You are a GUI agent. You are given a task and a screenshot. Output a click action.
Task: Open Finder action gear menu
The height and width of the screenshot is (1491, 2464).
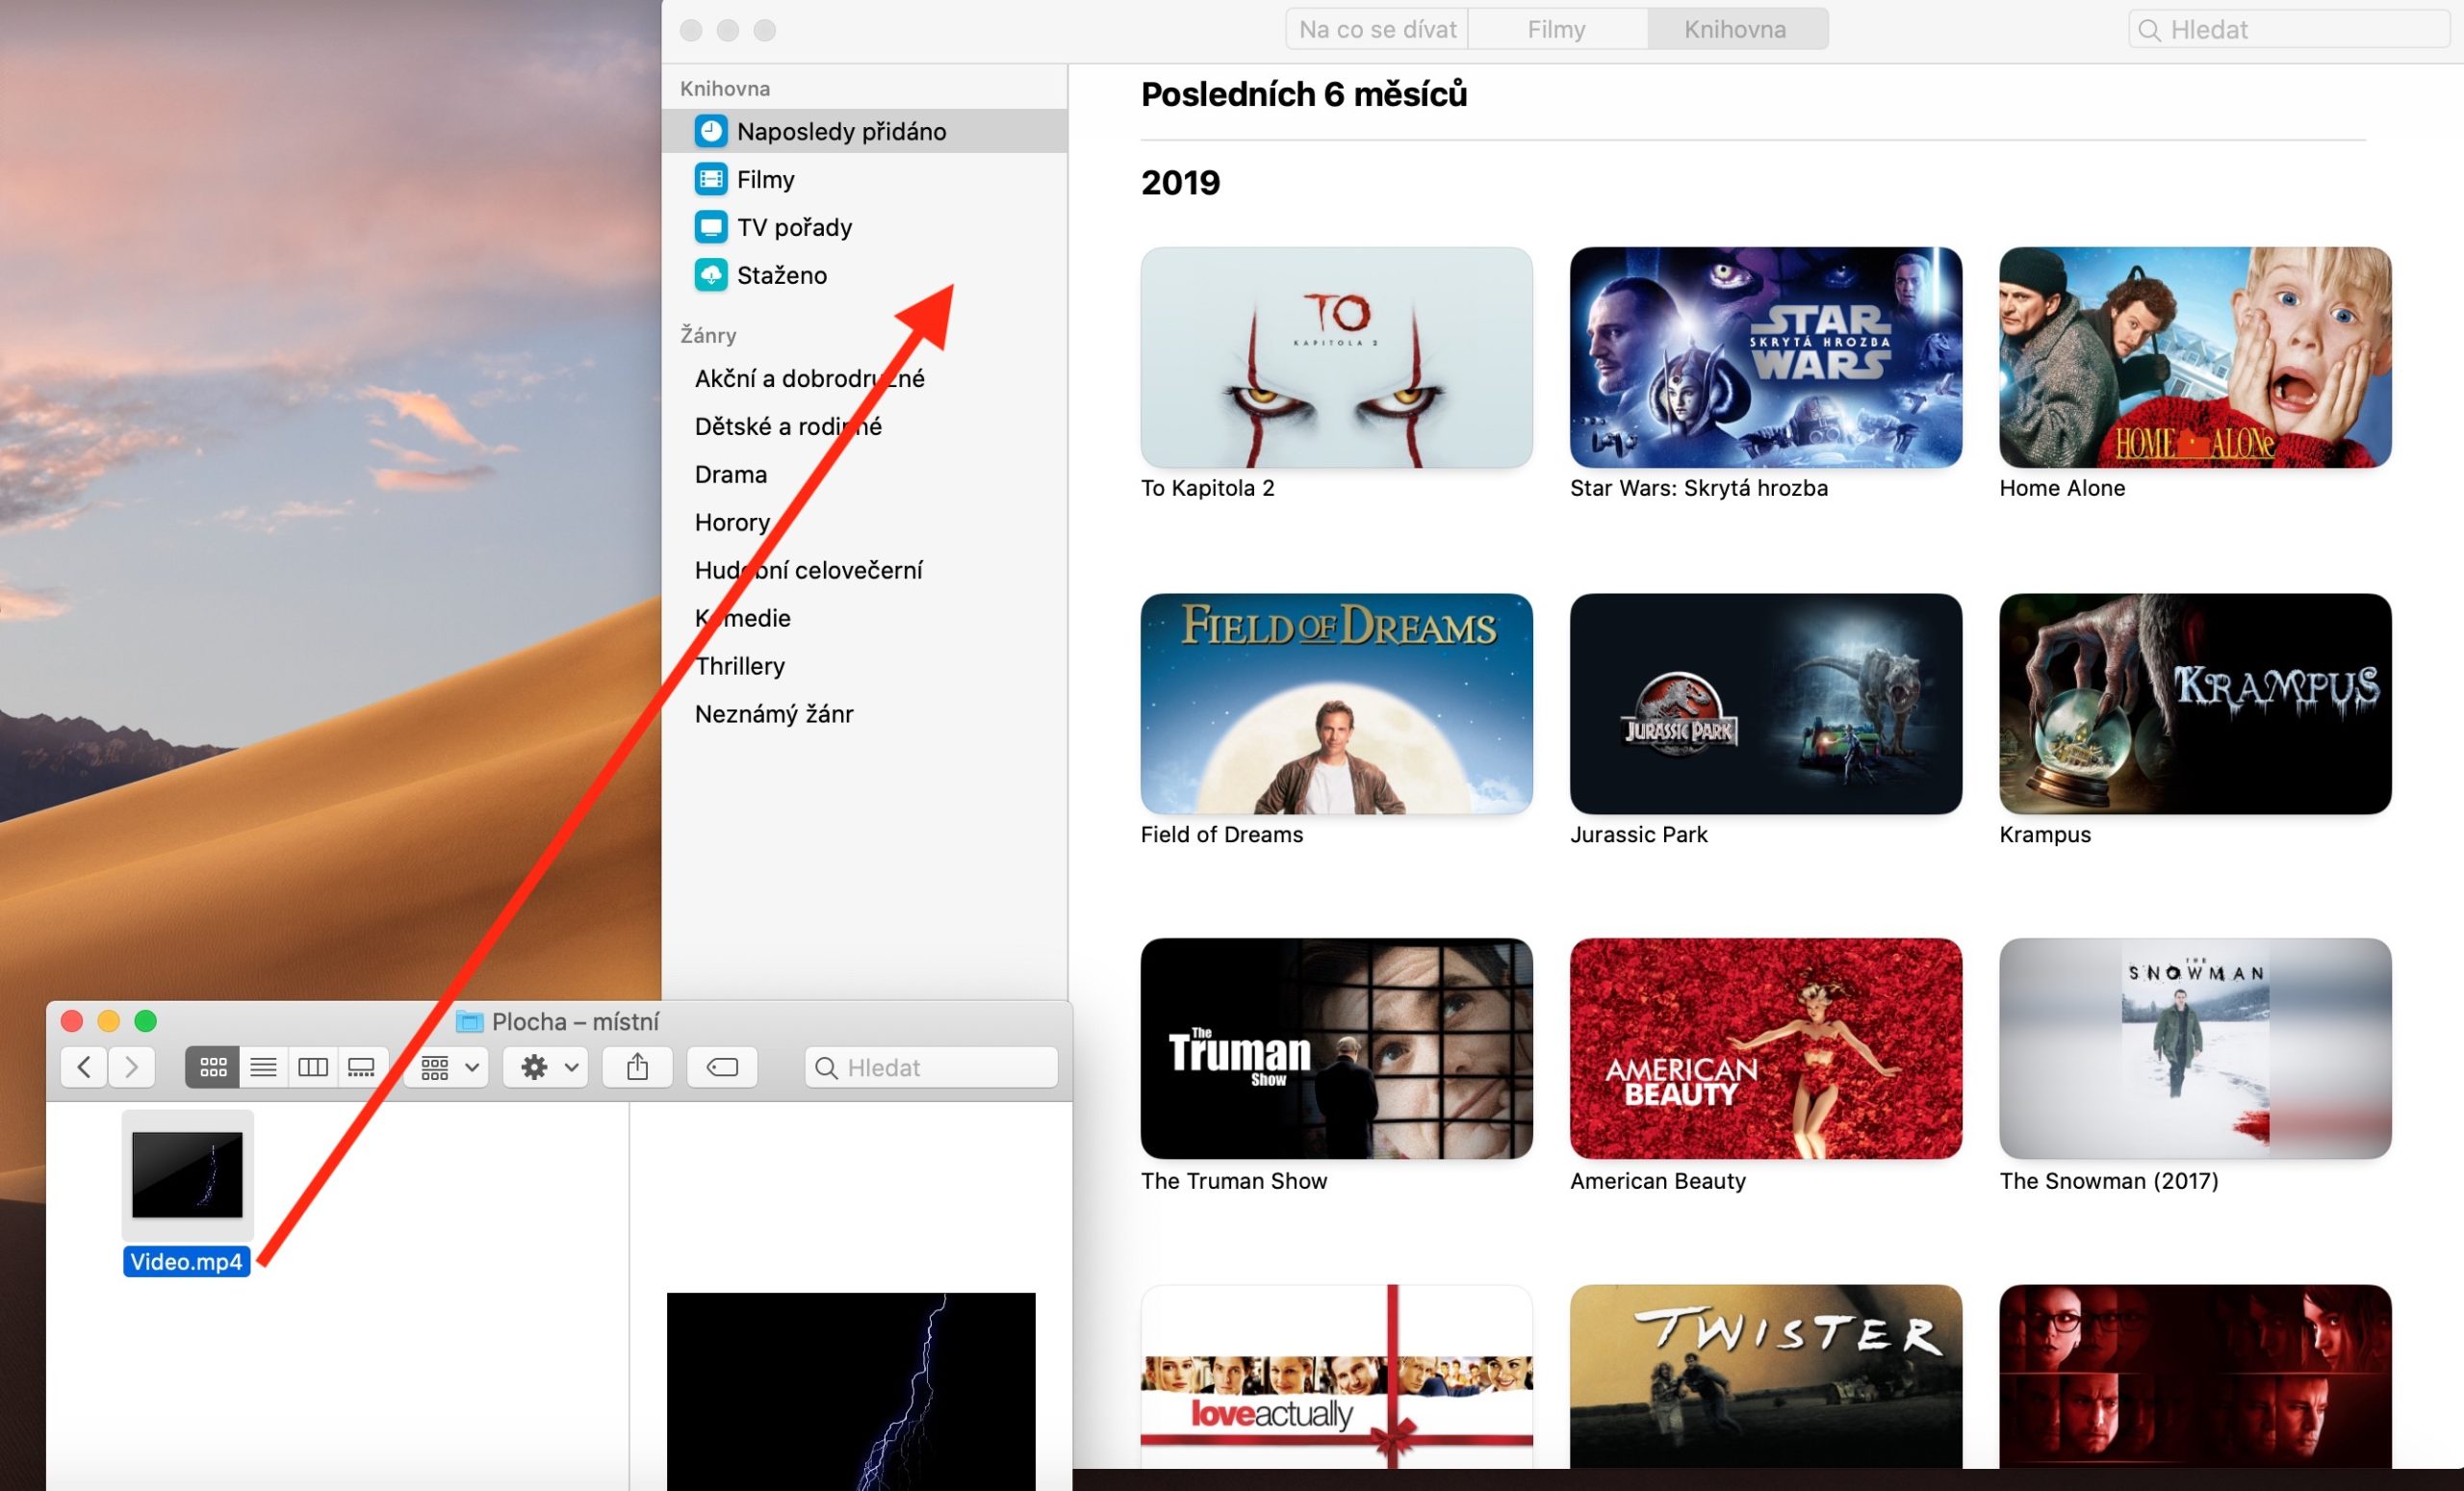tap(546, 1067)
